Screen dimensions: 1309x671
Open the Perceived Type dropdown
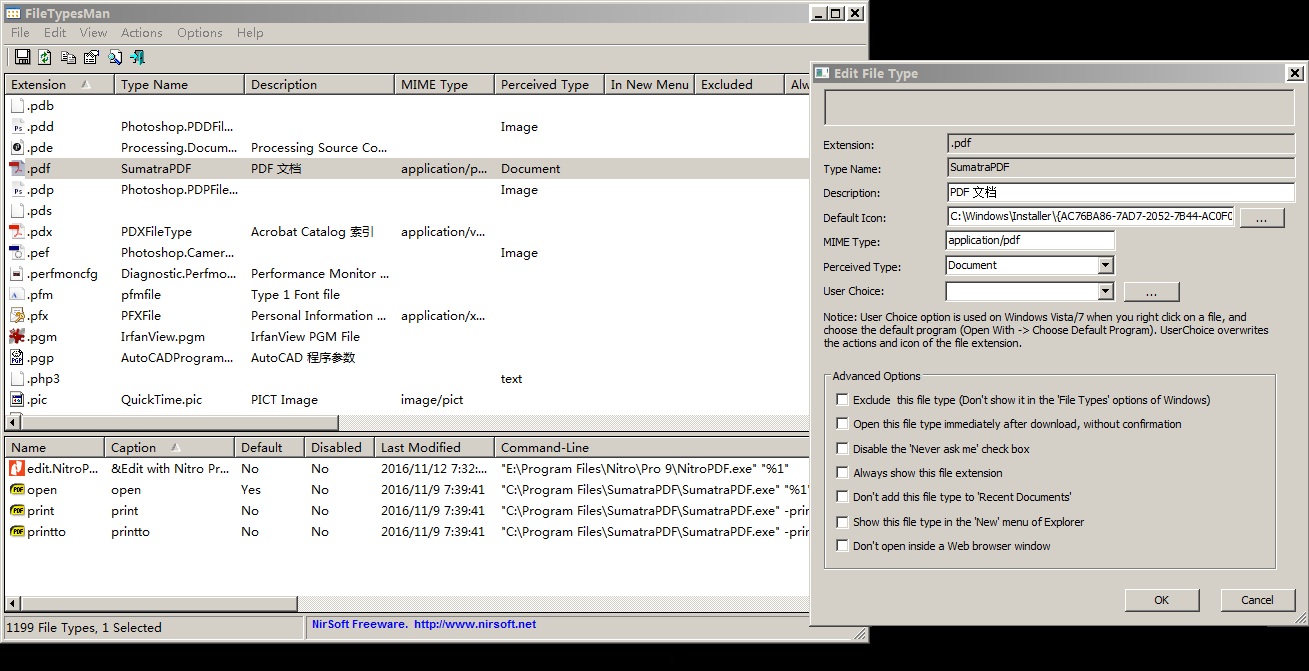pos(1105,266)
